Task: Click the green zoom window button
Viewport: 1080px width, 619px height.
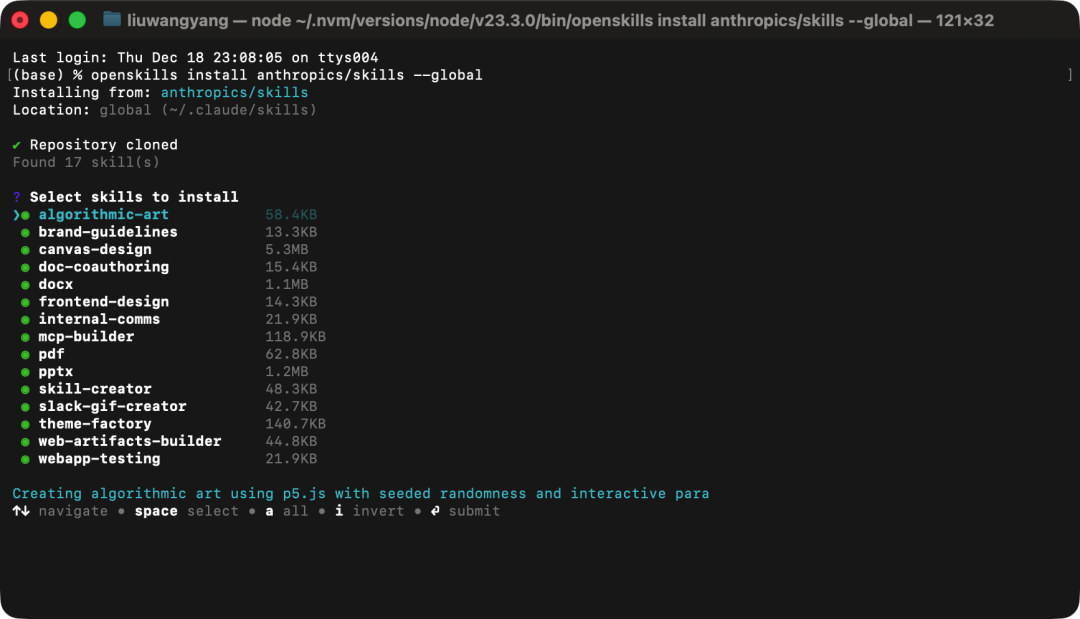Action: 77,20
